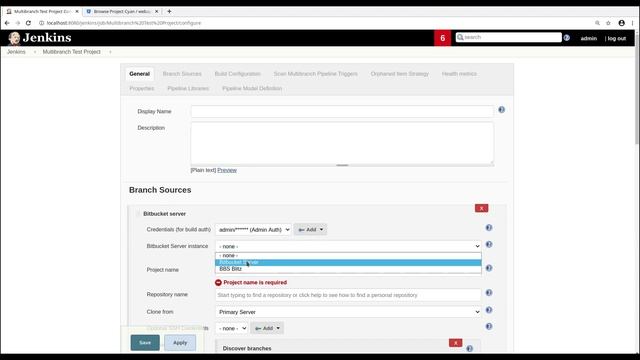Go back in the browser
640x360 pixels.
click(x=7, y=23)
